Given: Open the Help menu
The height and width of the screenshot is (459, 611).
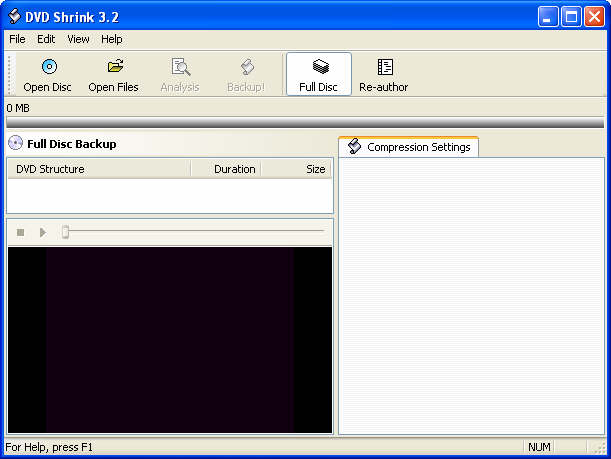Looking at the screenshot, I should pyautogui.click(x=111, y=39).
